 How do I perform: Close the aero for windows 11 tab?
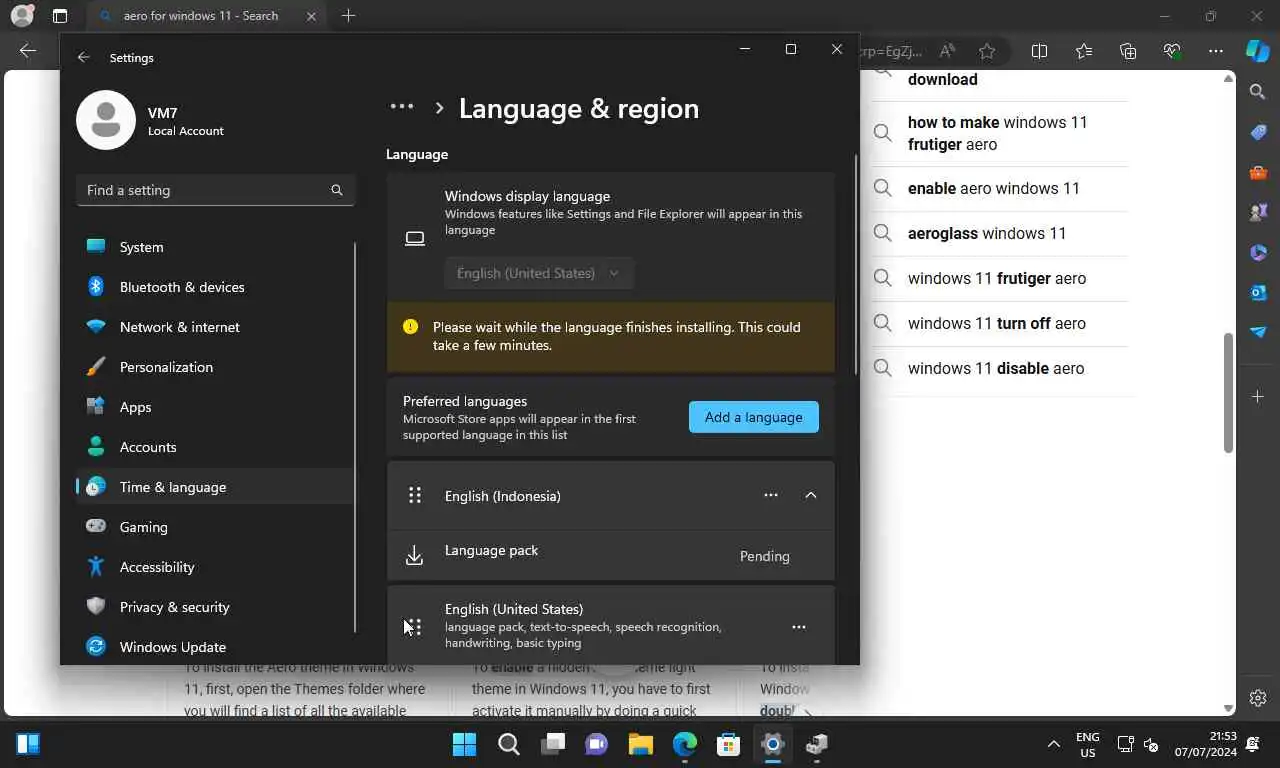[311, 16]
